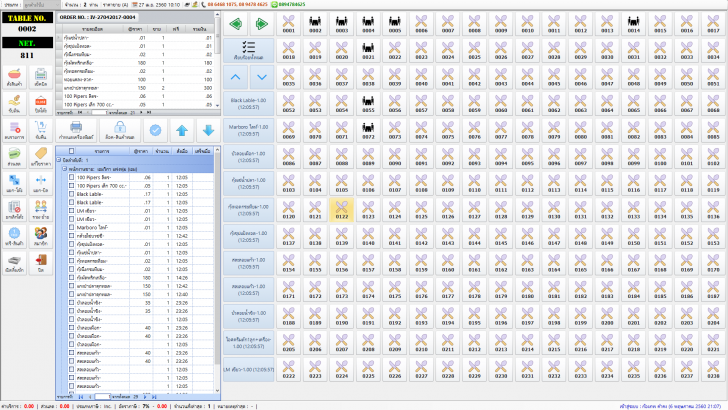
Task: Click the exit door icon
Action: [x=41, y=263]
